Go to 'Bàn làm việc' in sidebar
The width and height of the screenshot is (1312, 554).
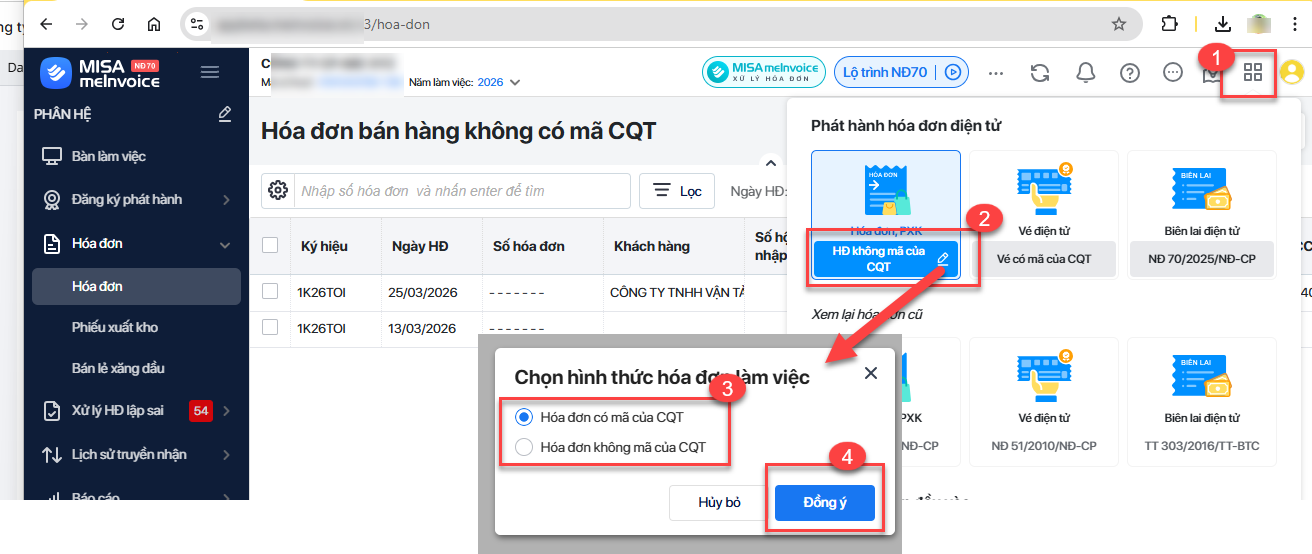(108, 156)
